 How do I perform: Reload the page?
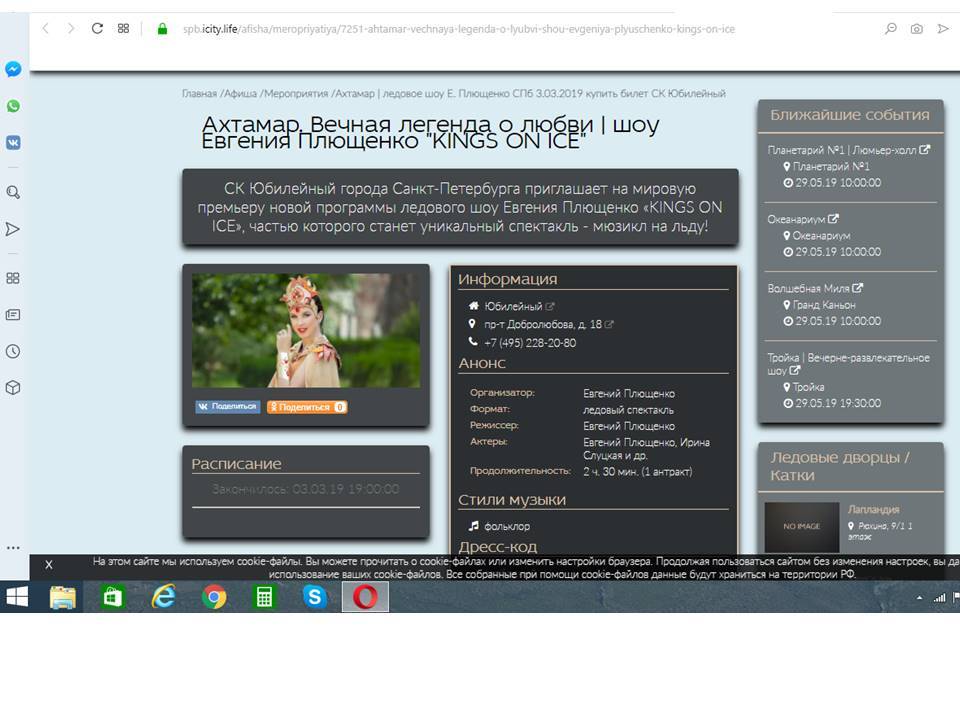97,28
